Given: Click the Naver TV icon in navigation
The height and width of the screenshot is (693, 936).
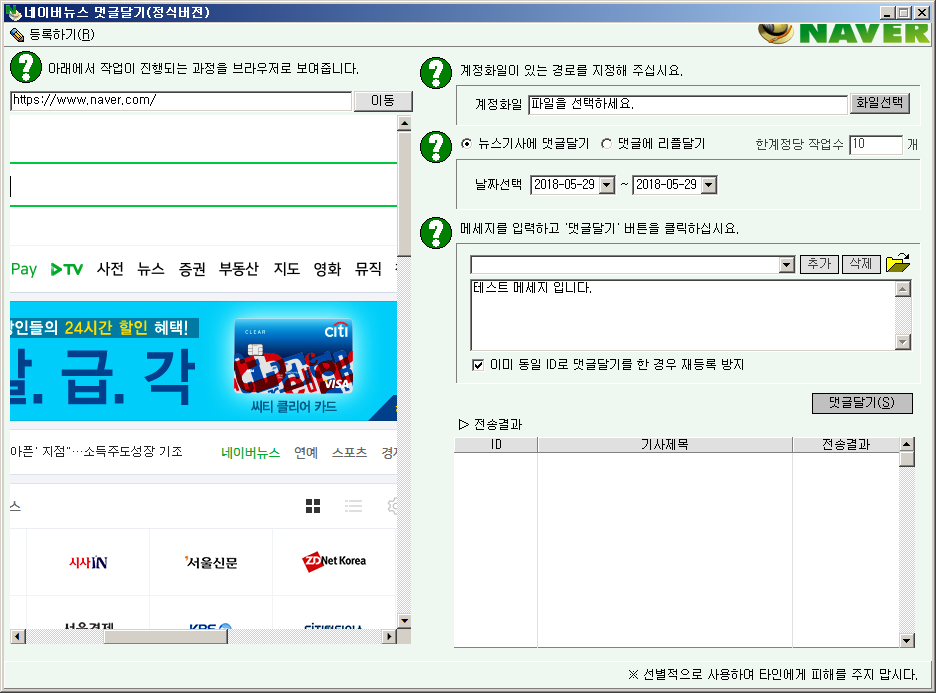Looking at the screenshot, I should tap(67, 269).
